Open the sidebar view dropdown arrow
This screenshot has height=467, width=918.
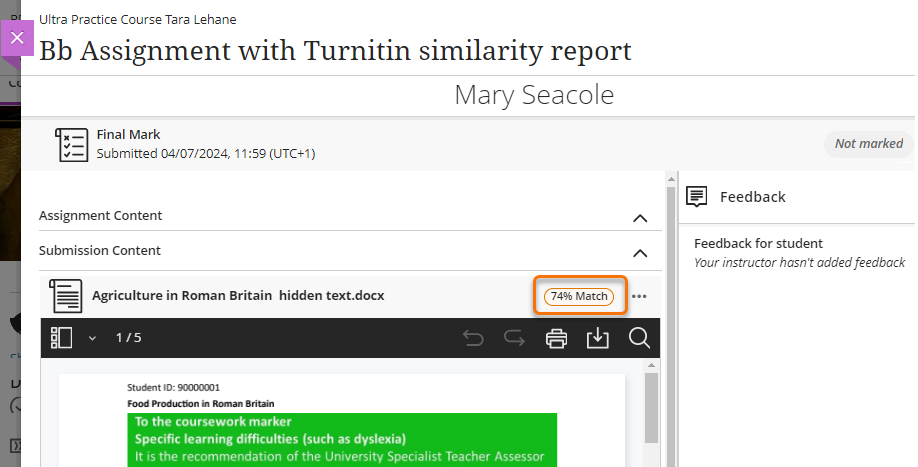tap(92, 338)
